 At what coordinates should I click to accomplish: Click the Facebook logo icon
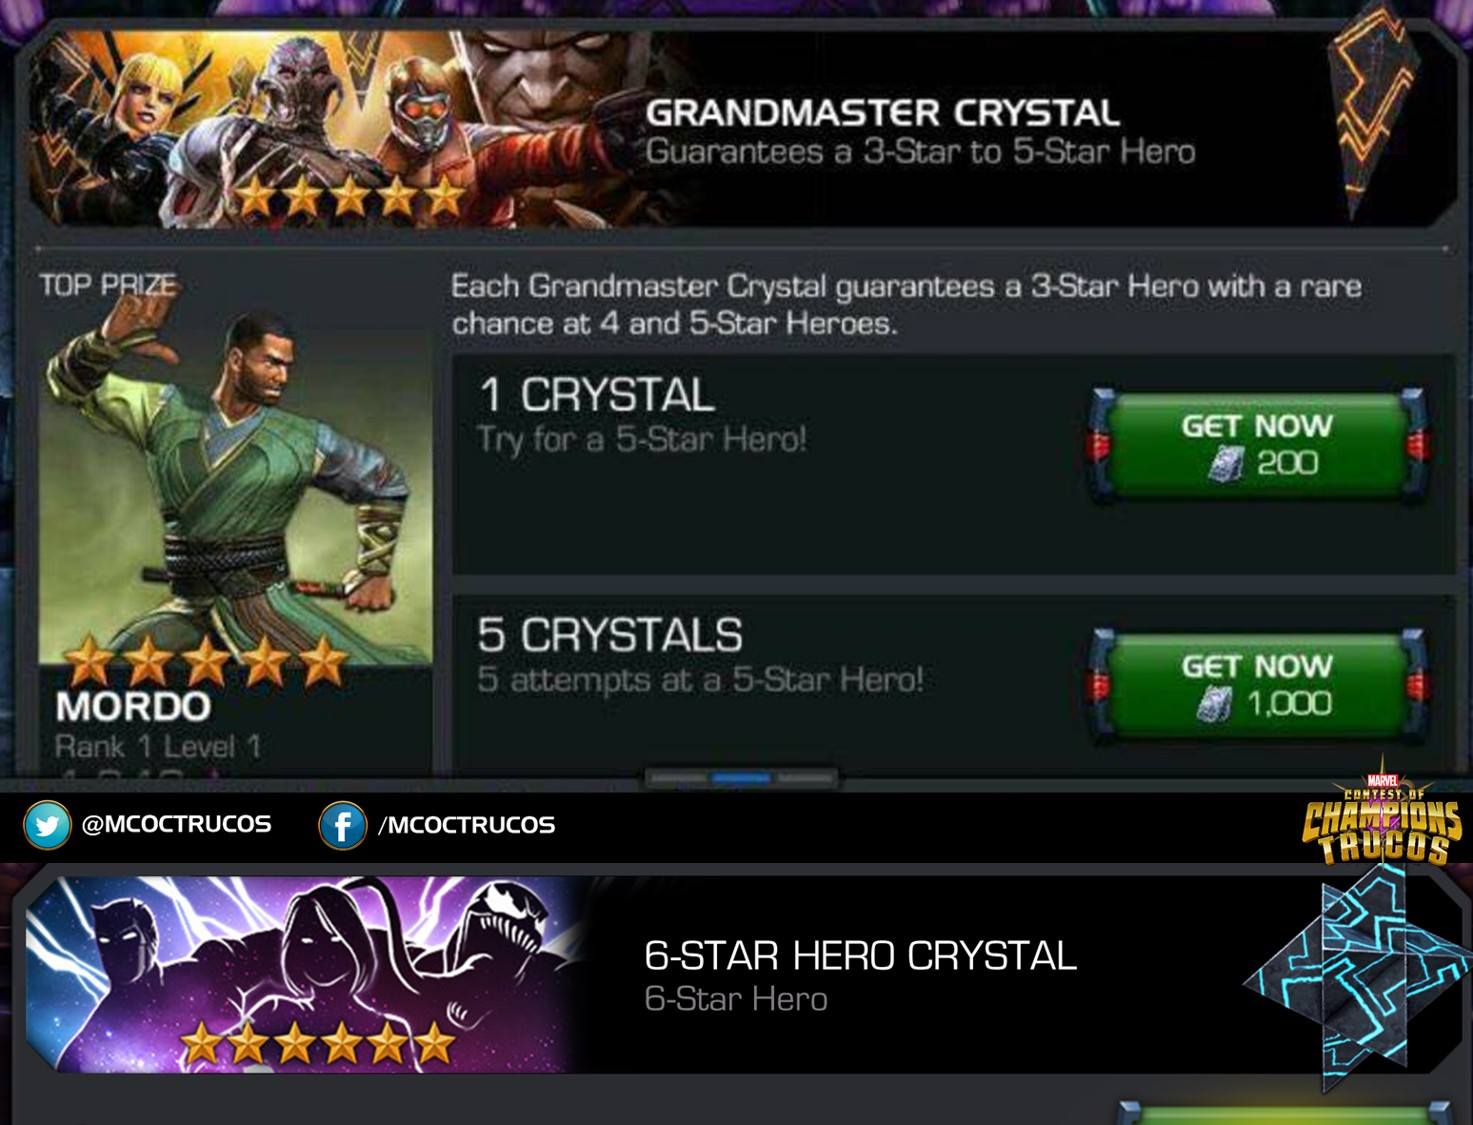click(342, 825)
